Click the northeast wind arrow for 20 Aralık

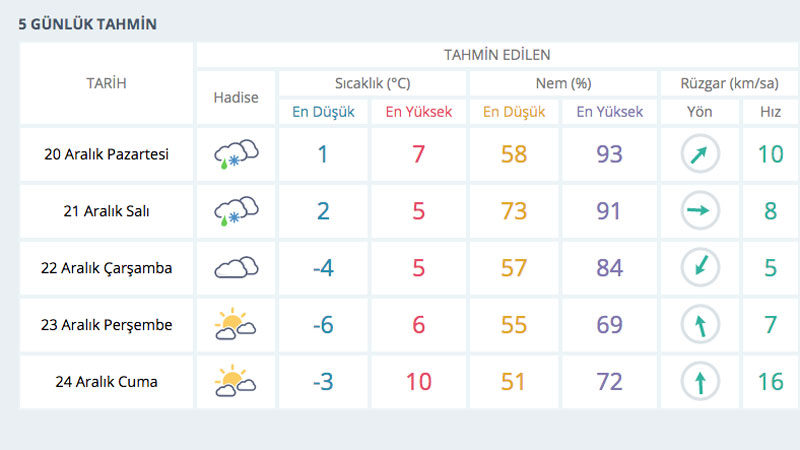[x=699, y=155]
